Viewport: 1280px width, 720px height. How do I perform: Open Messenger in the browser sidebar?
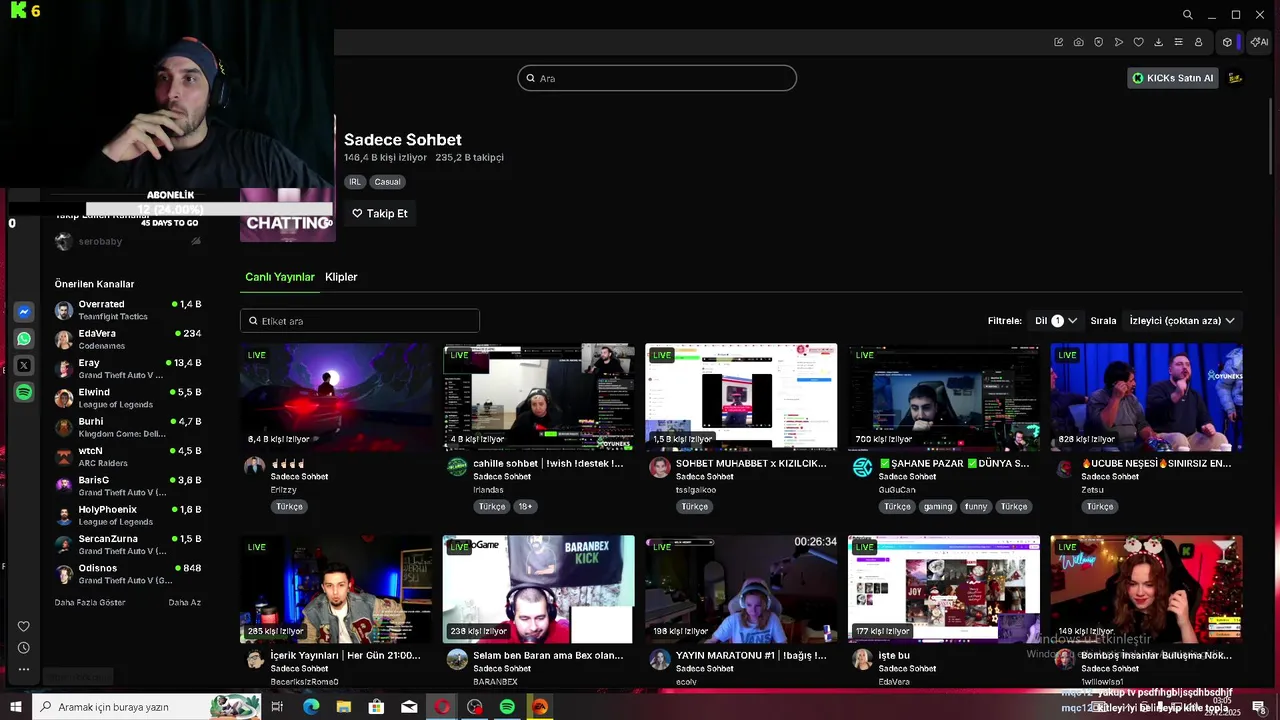click(x=24, y=312)
